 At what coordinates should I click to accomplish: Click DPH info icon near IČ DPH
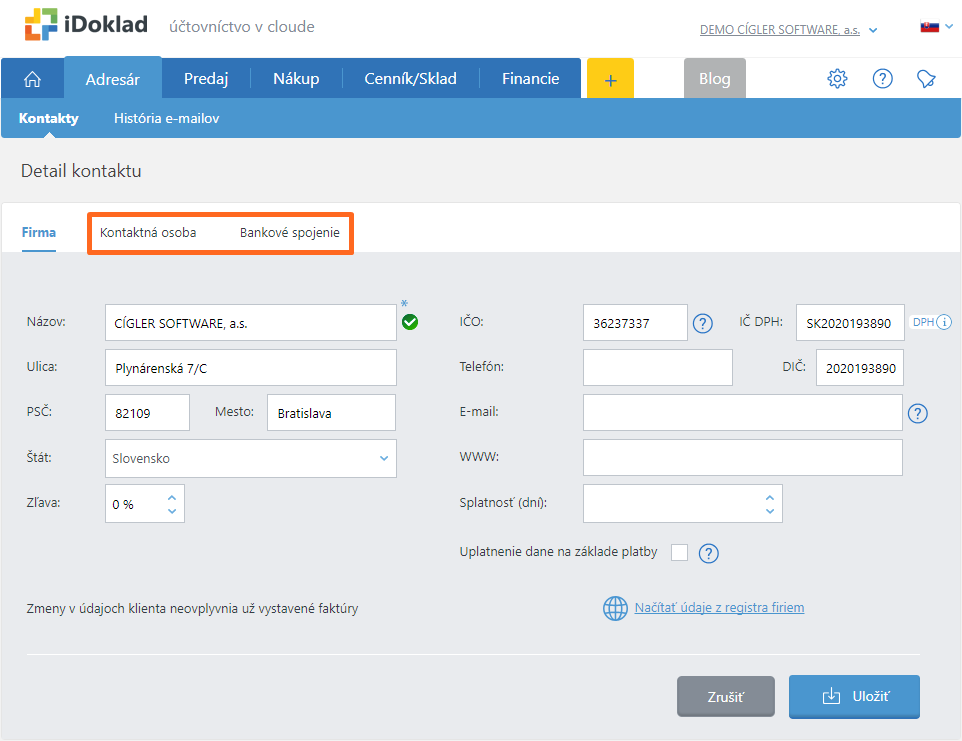(943, 322)
